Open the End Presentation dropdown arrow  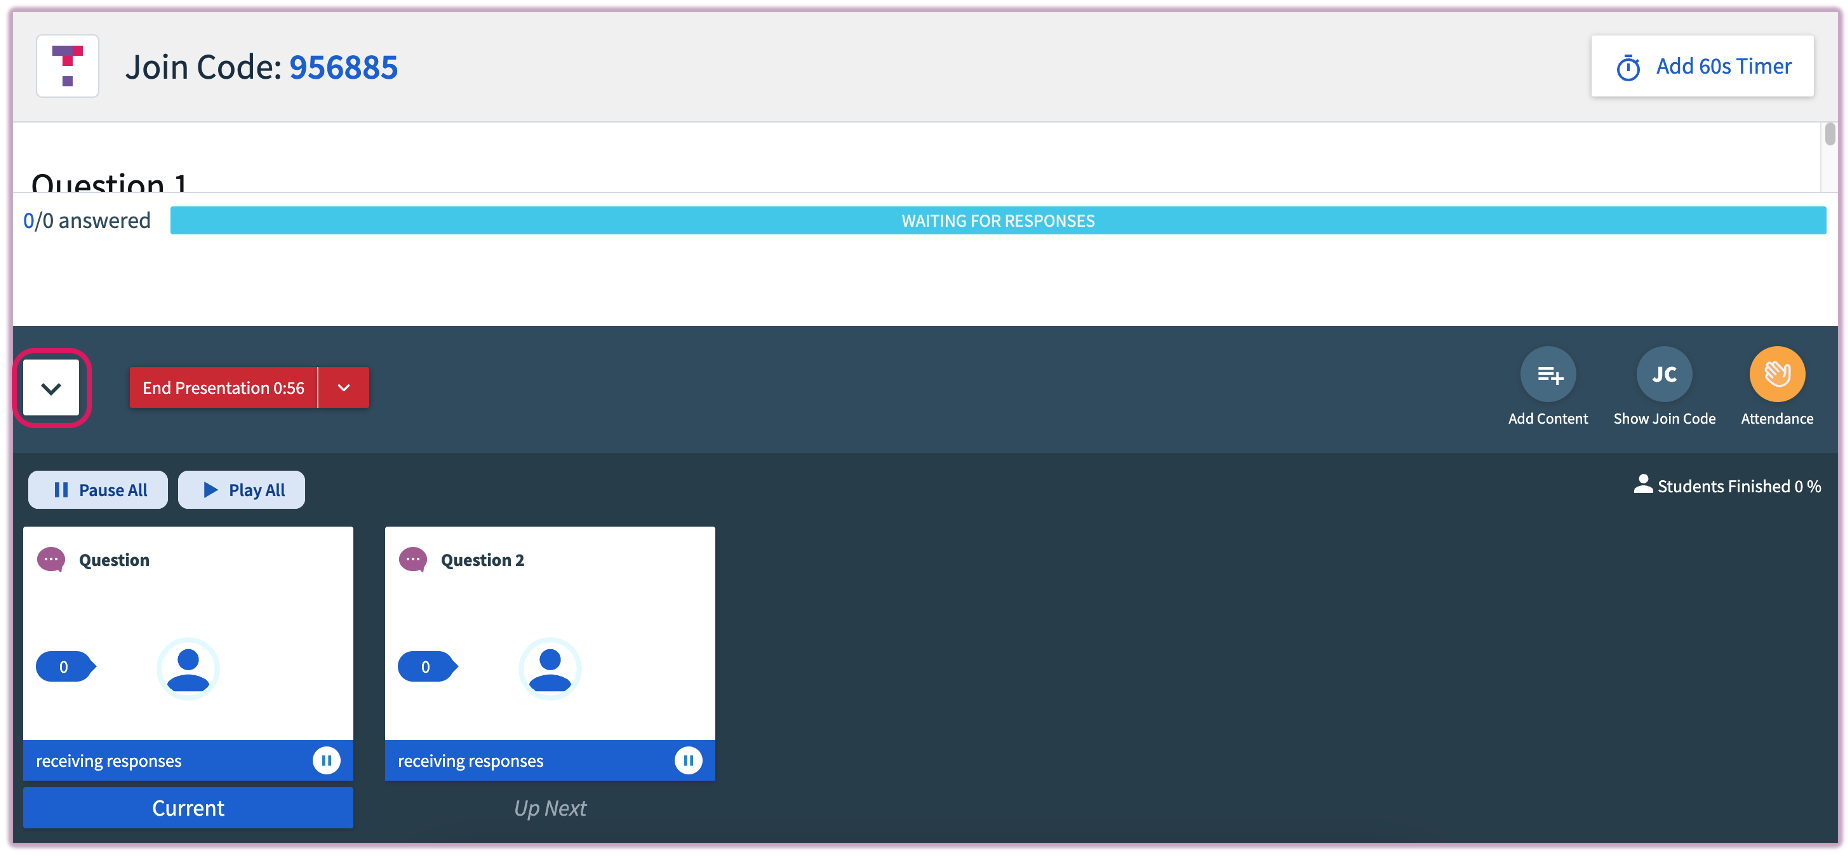point(344,388)
